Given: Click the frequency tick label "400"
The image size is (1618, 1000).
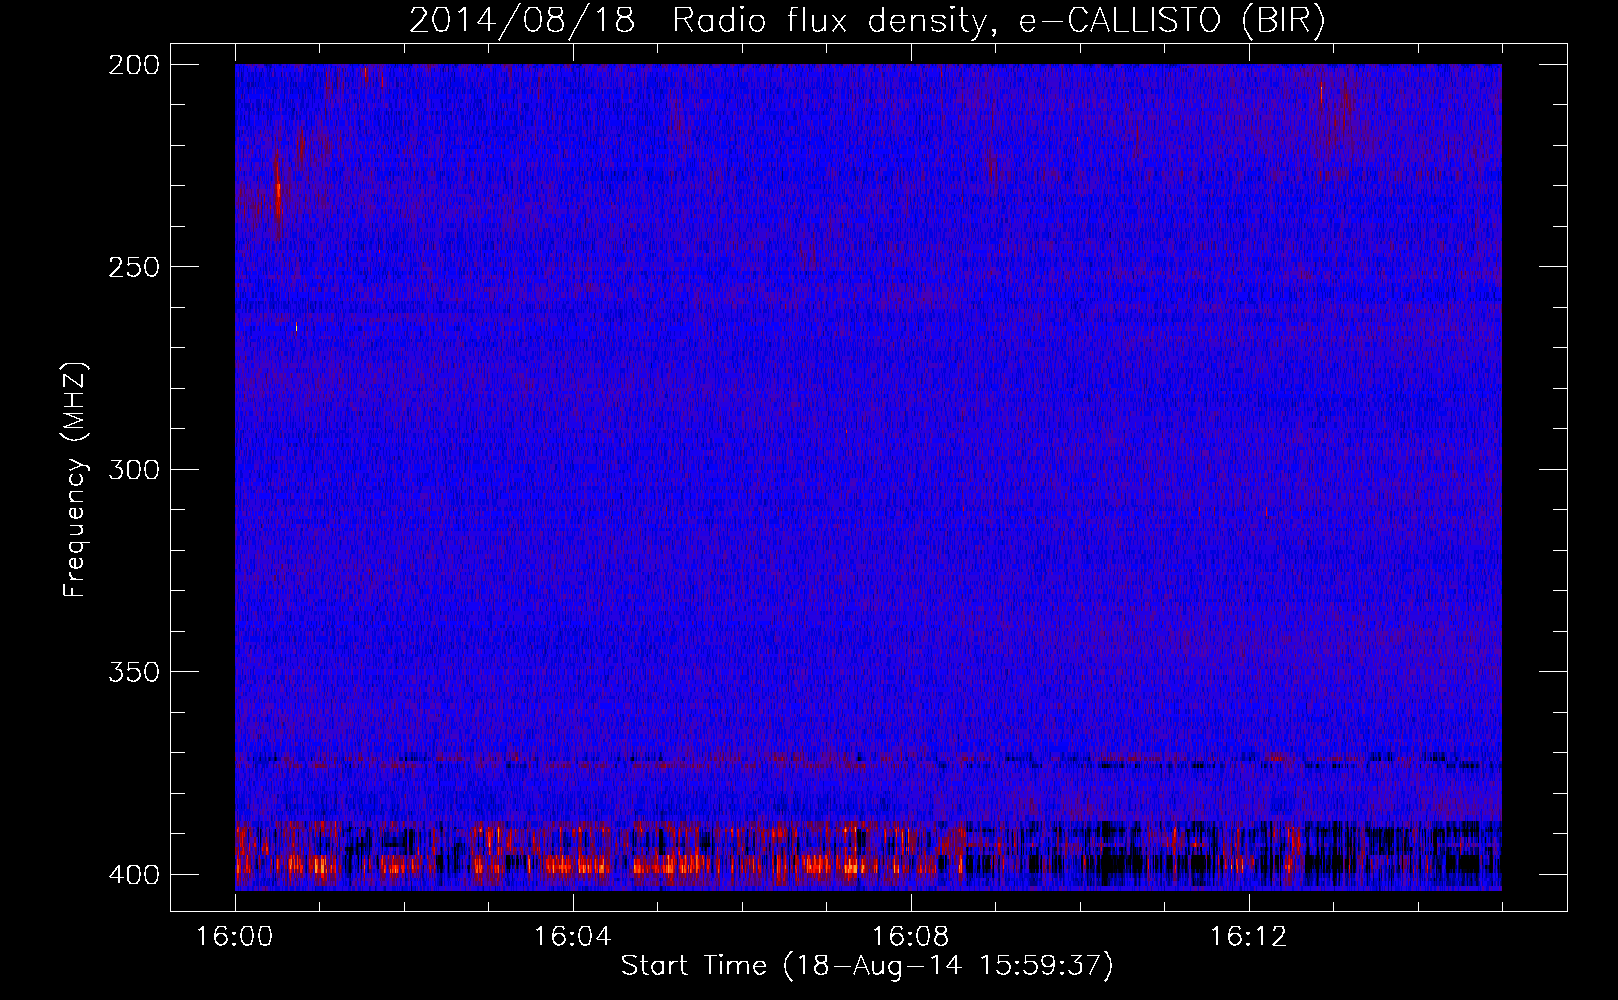Looking at the screenshot, I should (133, 874).
